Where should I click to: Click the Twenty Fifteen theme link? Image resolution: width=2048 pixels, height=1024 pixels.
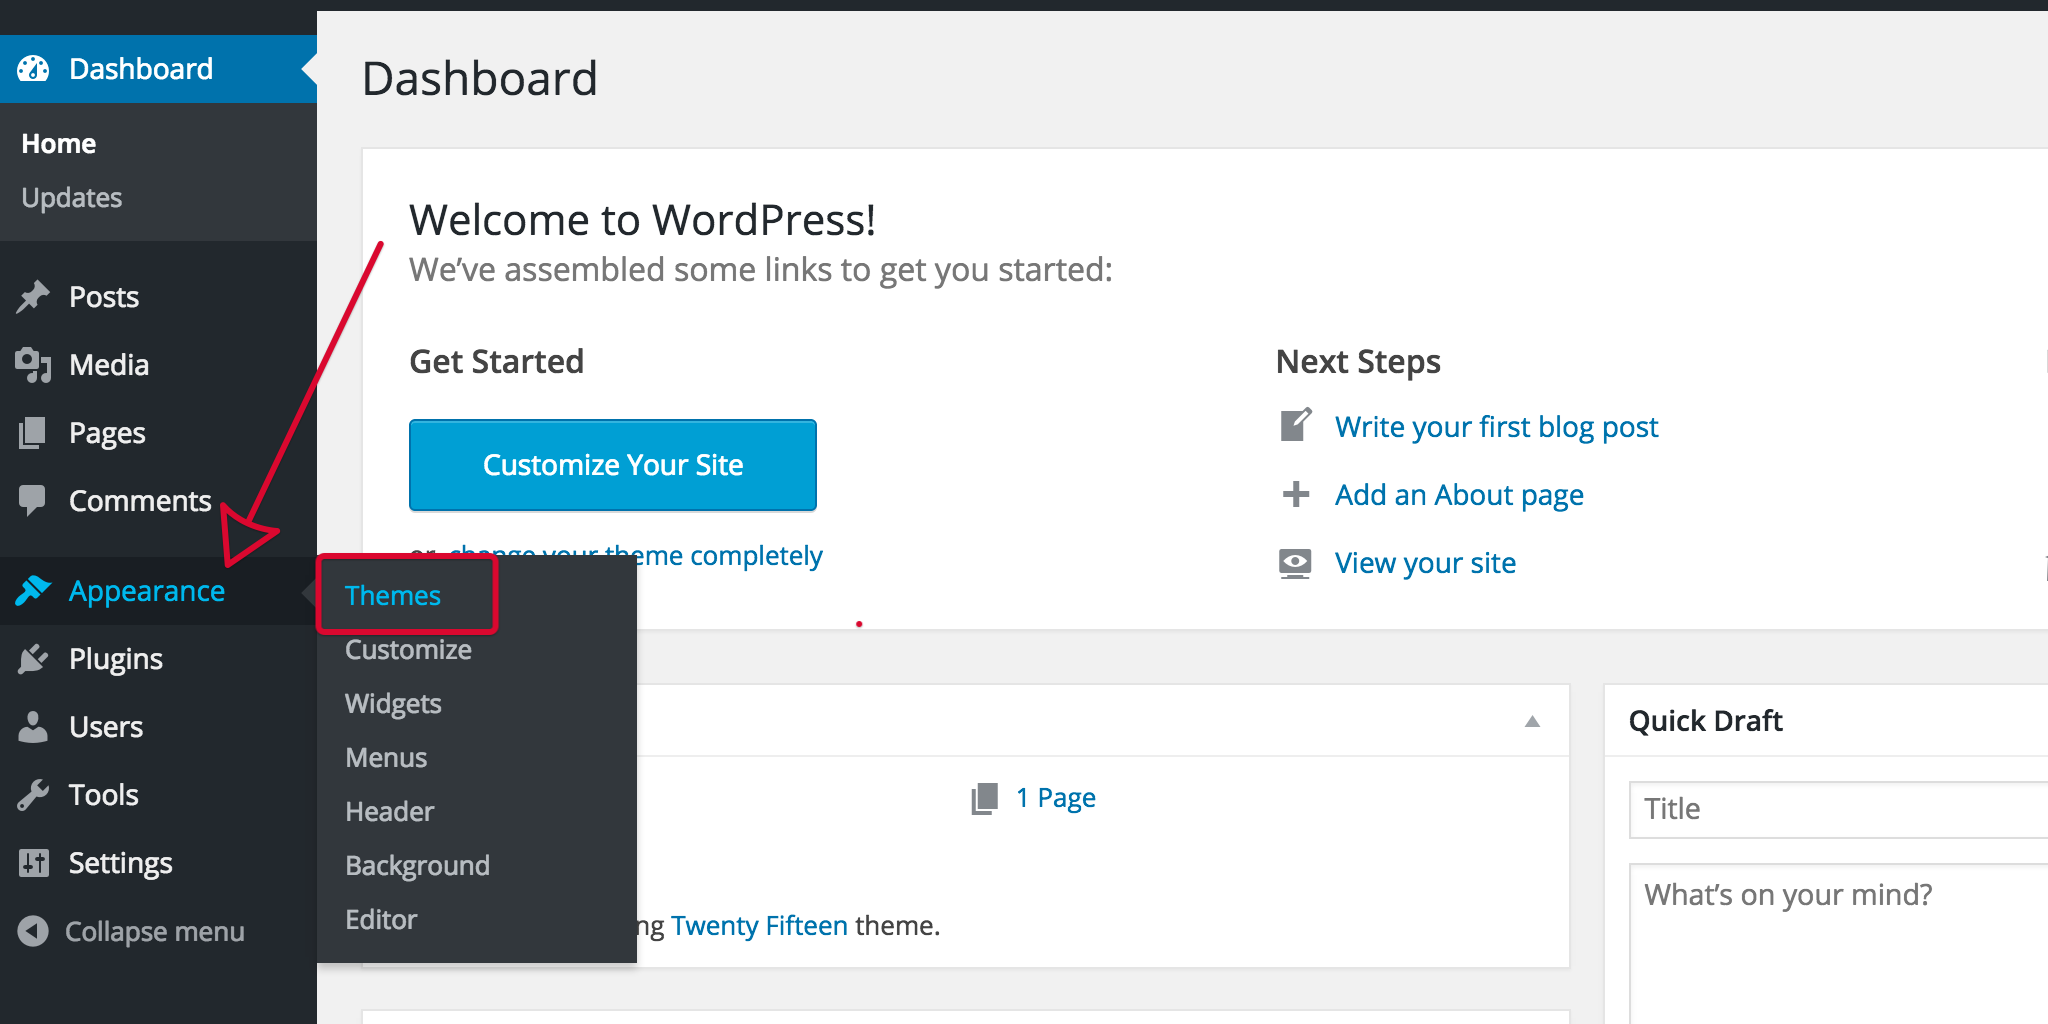pyautogui.click(x=759, y=925)
